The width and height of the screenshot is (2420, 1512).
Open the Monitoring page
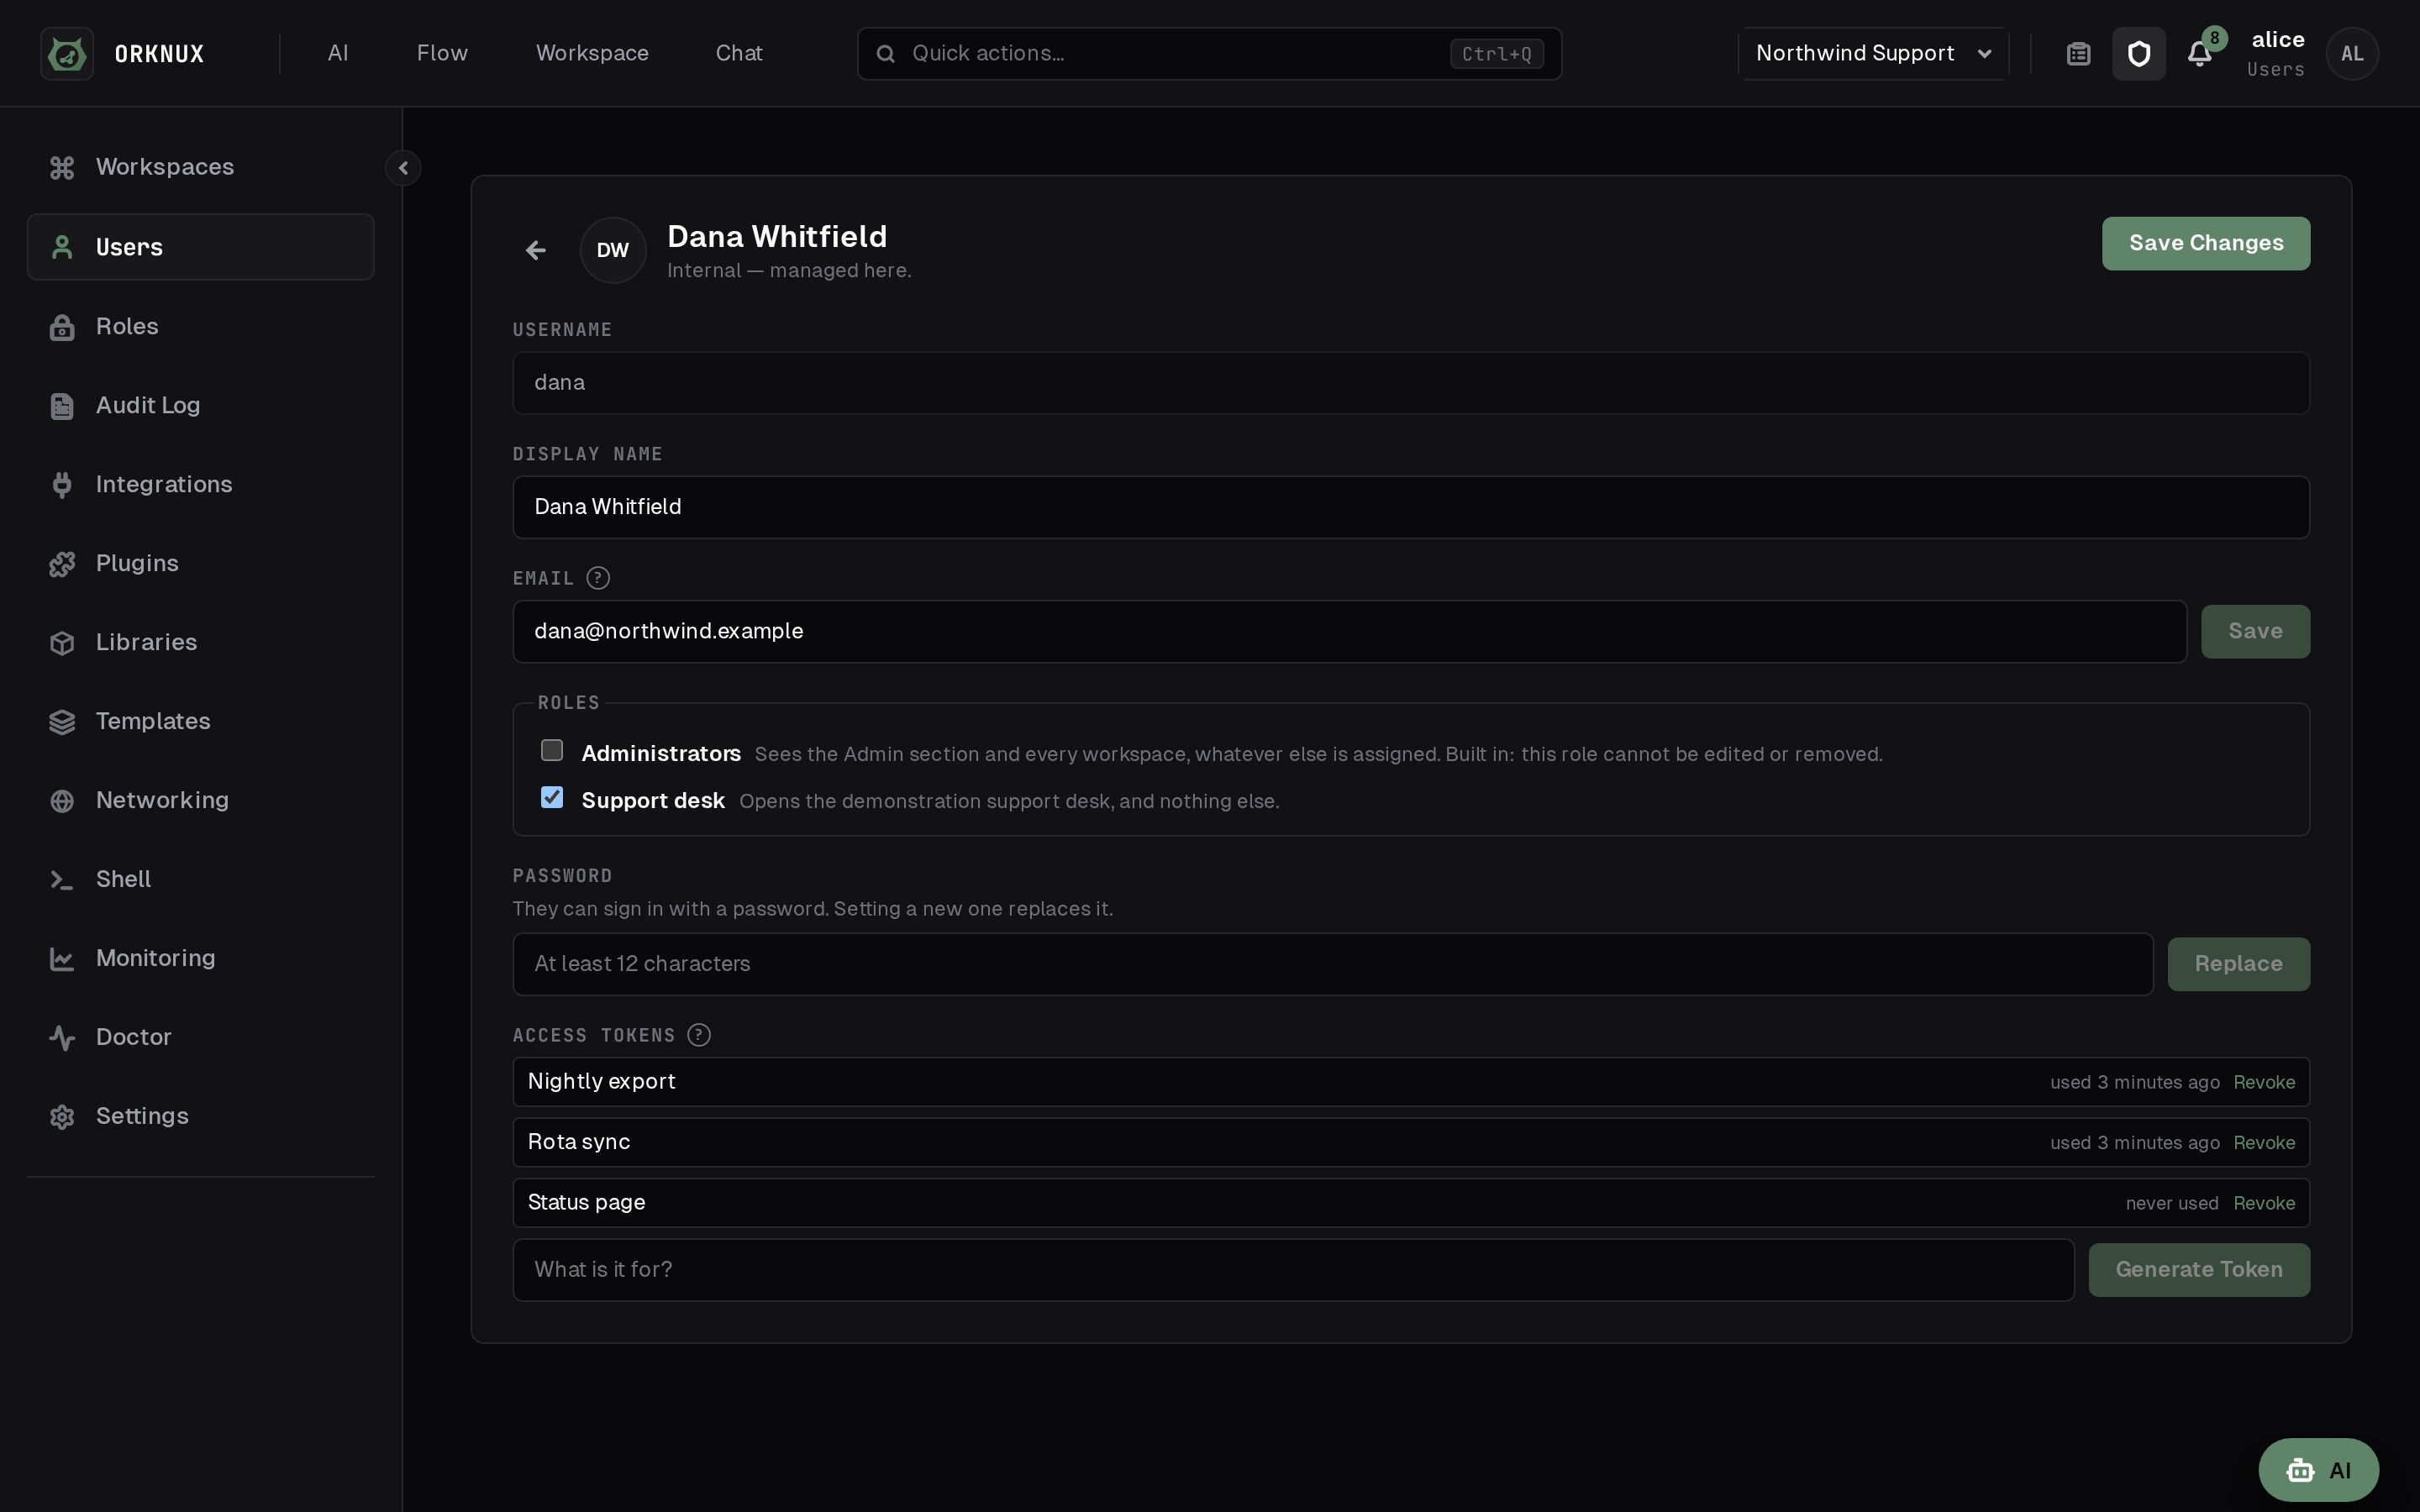200,958
